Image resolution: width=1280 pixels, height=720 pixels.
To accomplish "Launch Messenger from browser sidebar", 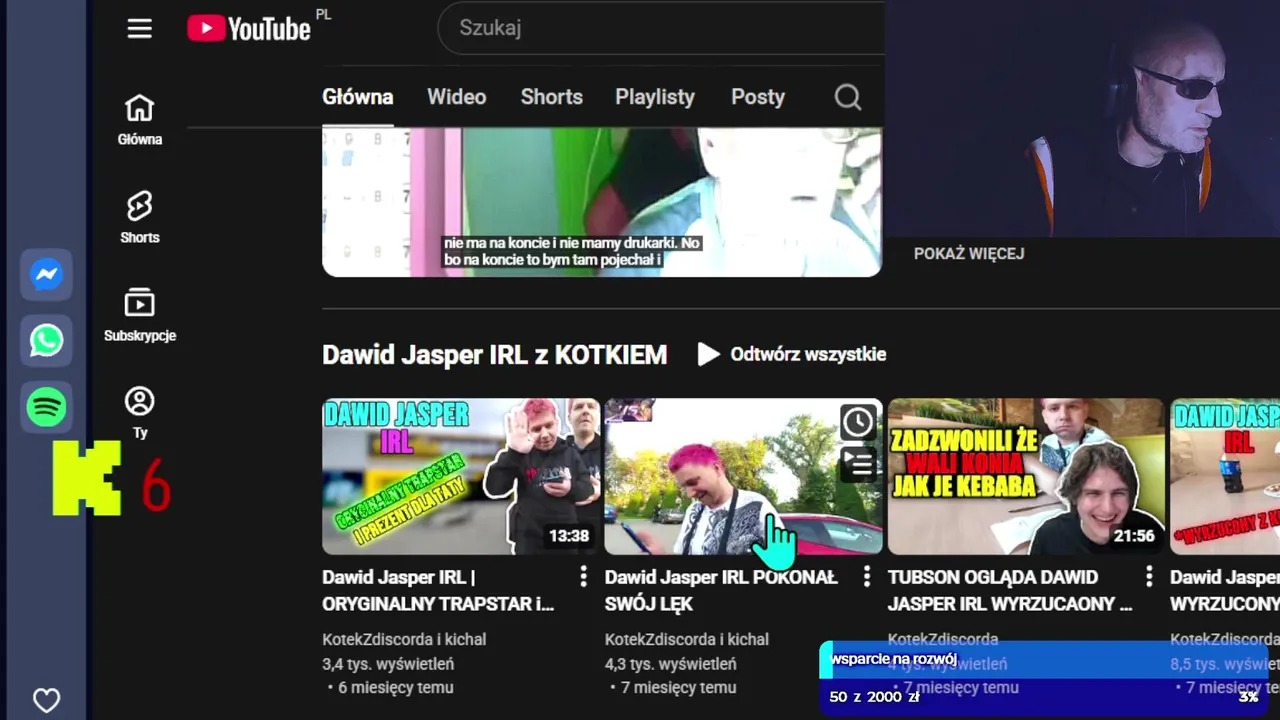I will tap(47, 275).
